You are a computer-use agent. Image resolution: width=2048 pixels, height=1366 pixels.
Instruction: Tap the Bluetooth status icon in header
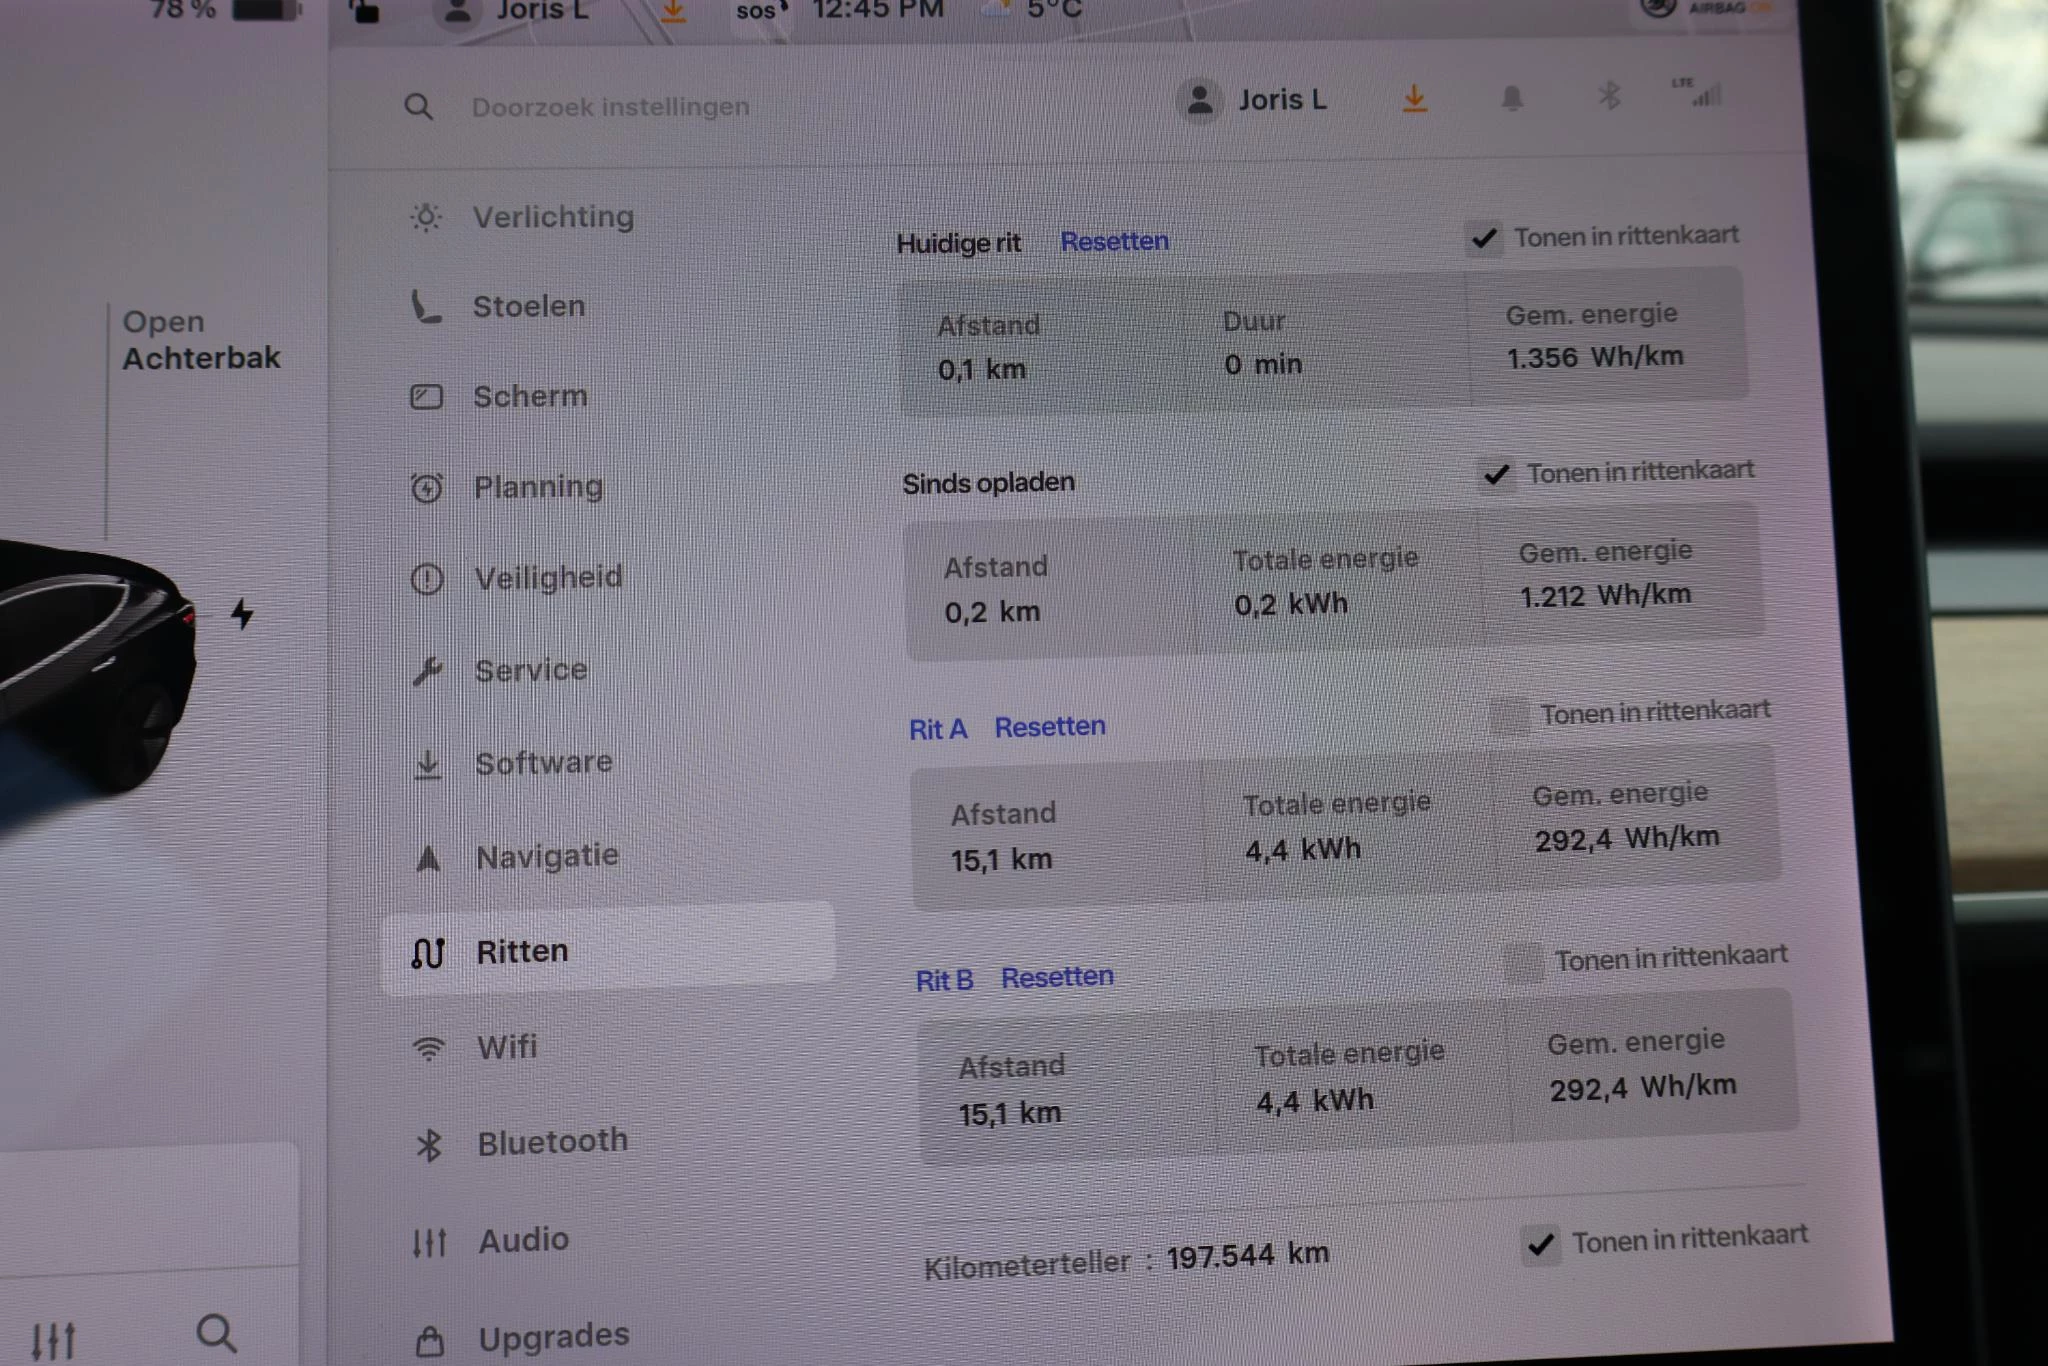(x=1609, y=96)
